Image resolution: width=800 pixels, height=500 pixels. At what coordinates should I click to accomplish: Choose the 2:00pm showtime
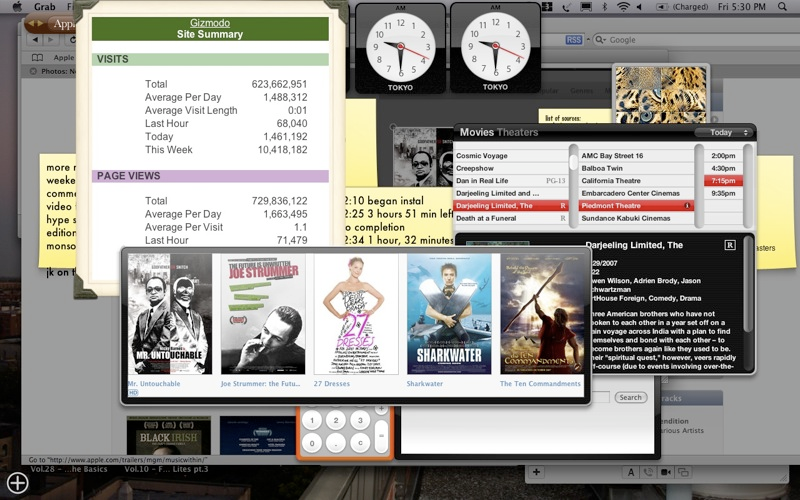tap(723, 156)
